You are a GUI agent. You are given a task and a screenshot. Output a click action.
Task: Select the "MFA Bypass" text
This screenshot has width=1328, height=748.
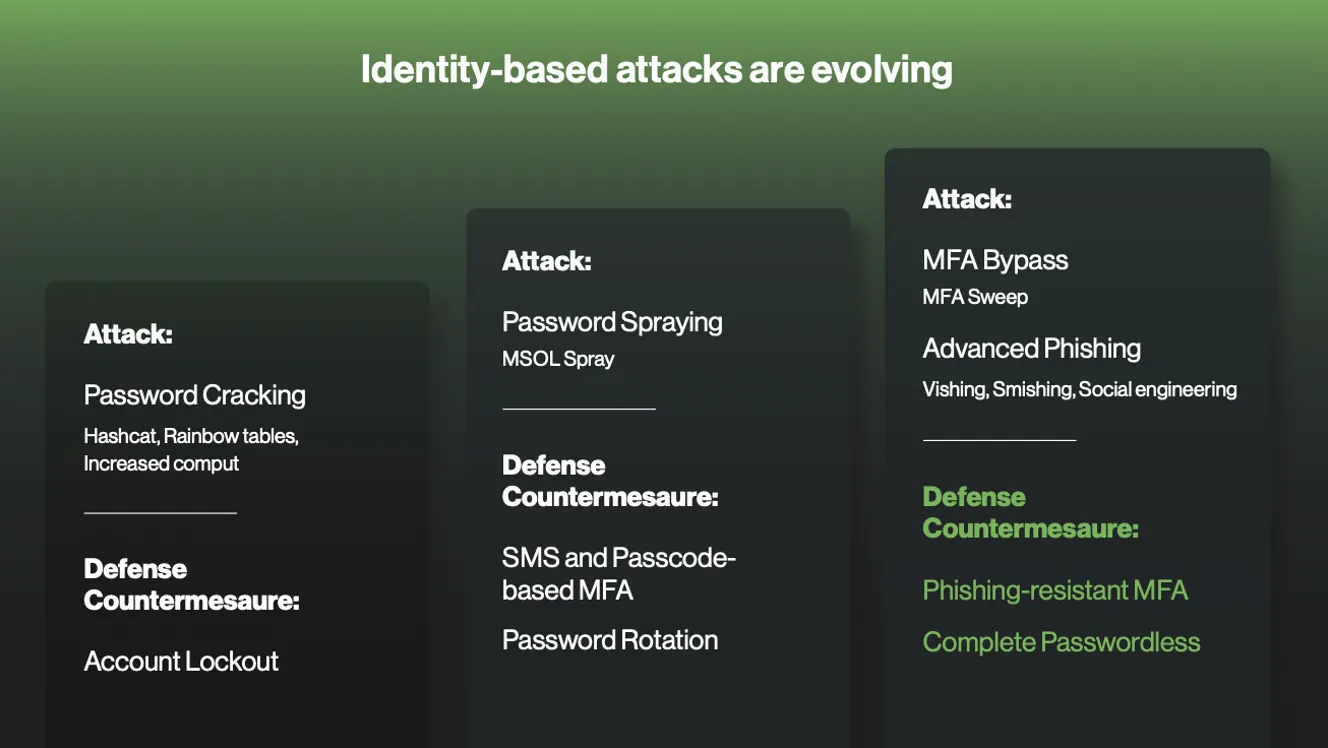coord(995,260)
